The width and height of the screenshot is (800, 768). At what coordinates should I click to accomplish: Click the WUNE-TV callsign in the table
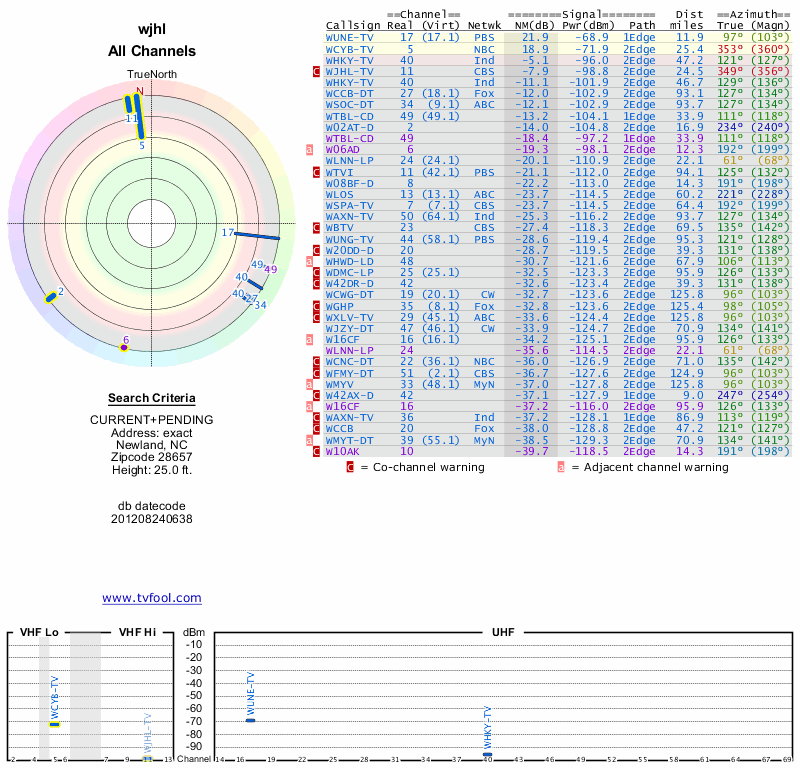(x=350, y=37)
